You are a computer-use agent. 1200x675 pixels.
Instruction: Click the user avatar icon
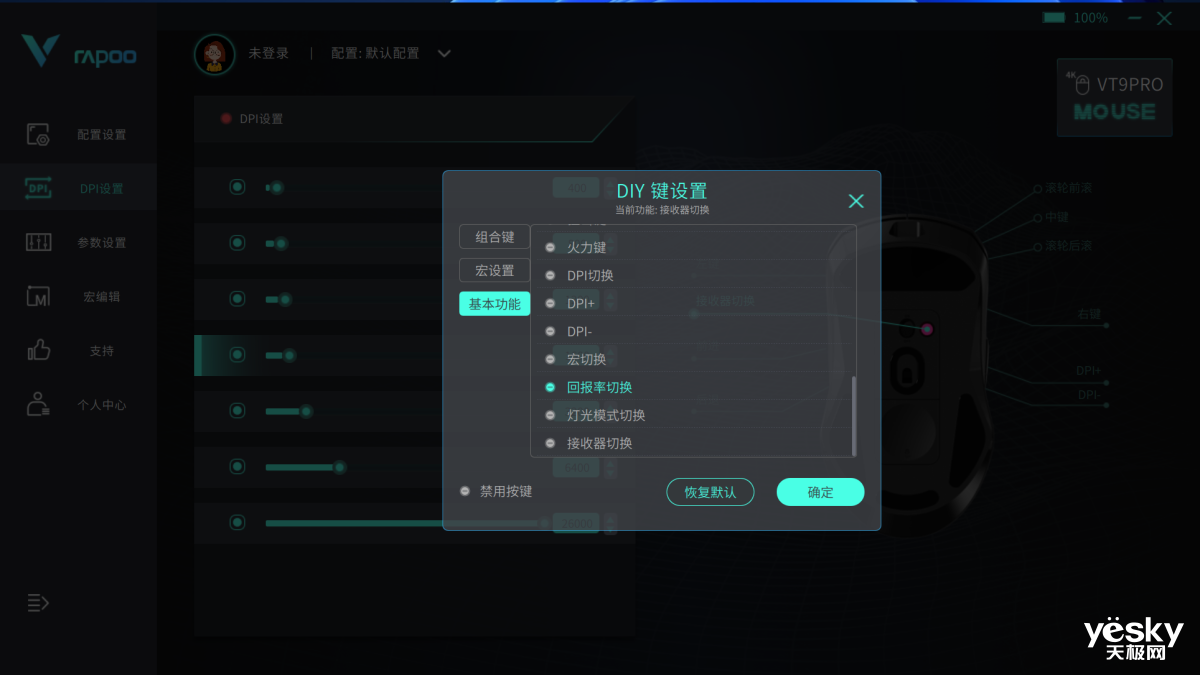pos(214,54)
